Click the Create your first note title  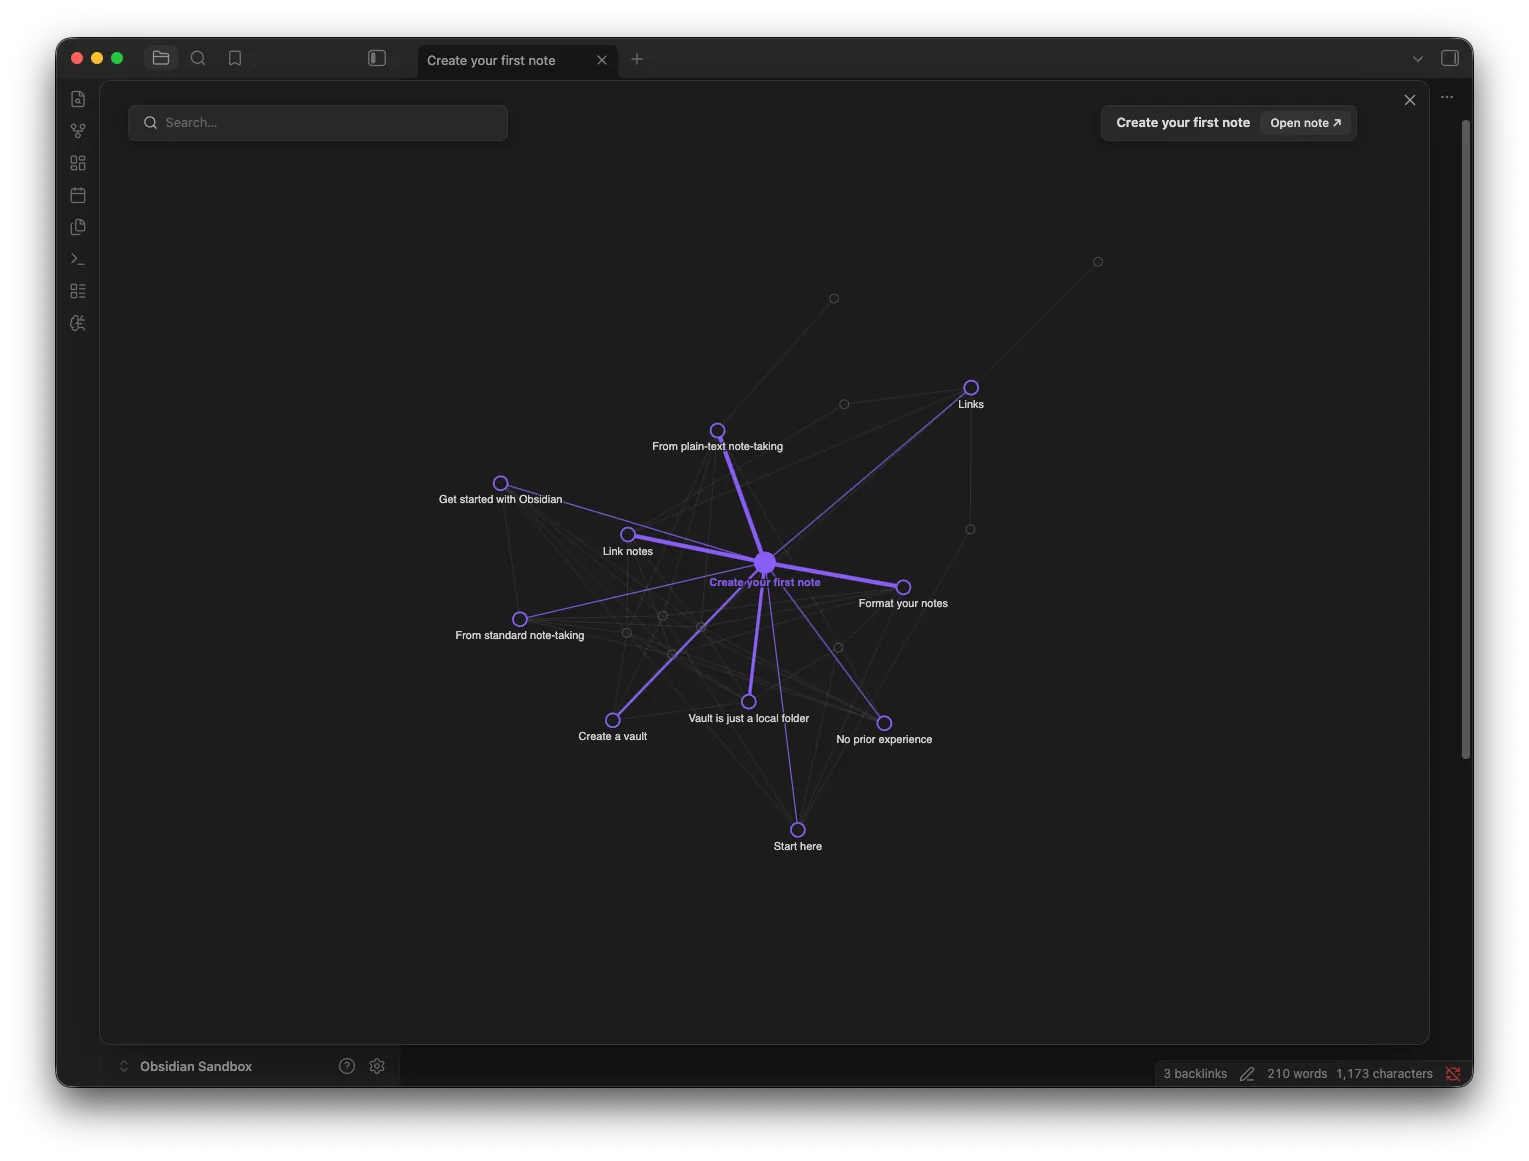coord(1183,123)
